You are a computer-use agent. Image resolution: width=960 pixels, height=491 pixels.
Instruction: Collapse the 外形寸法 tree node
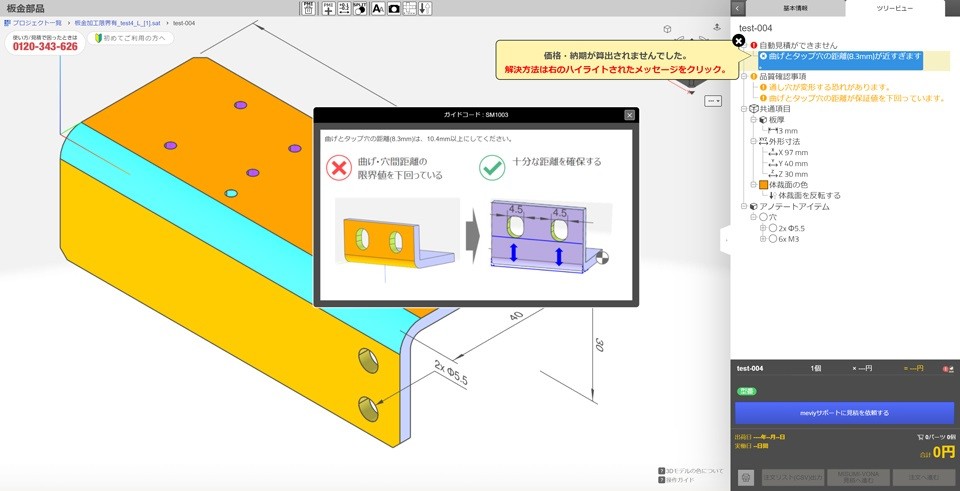[754, 141]
